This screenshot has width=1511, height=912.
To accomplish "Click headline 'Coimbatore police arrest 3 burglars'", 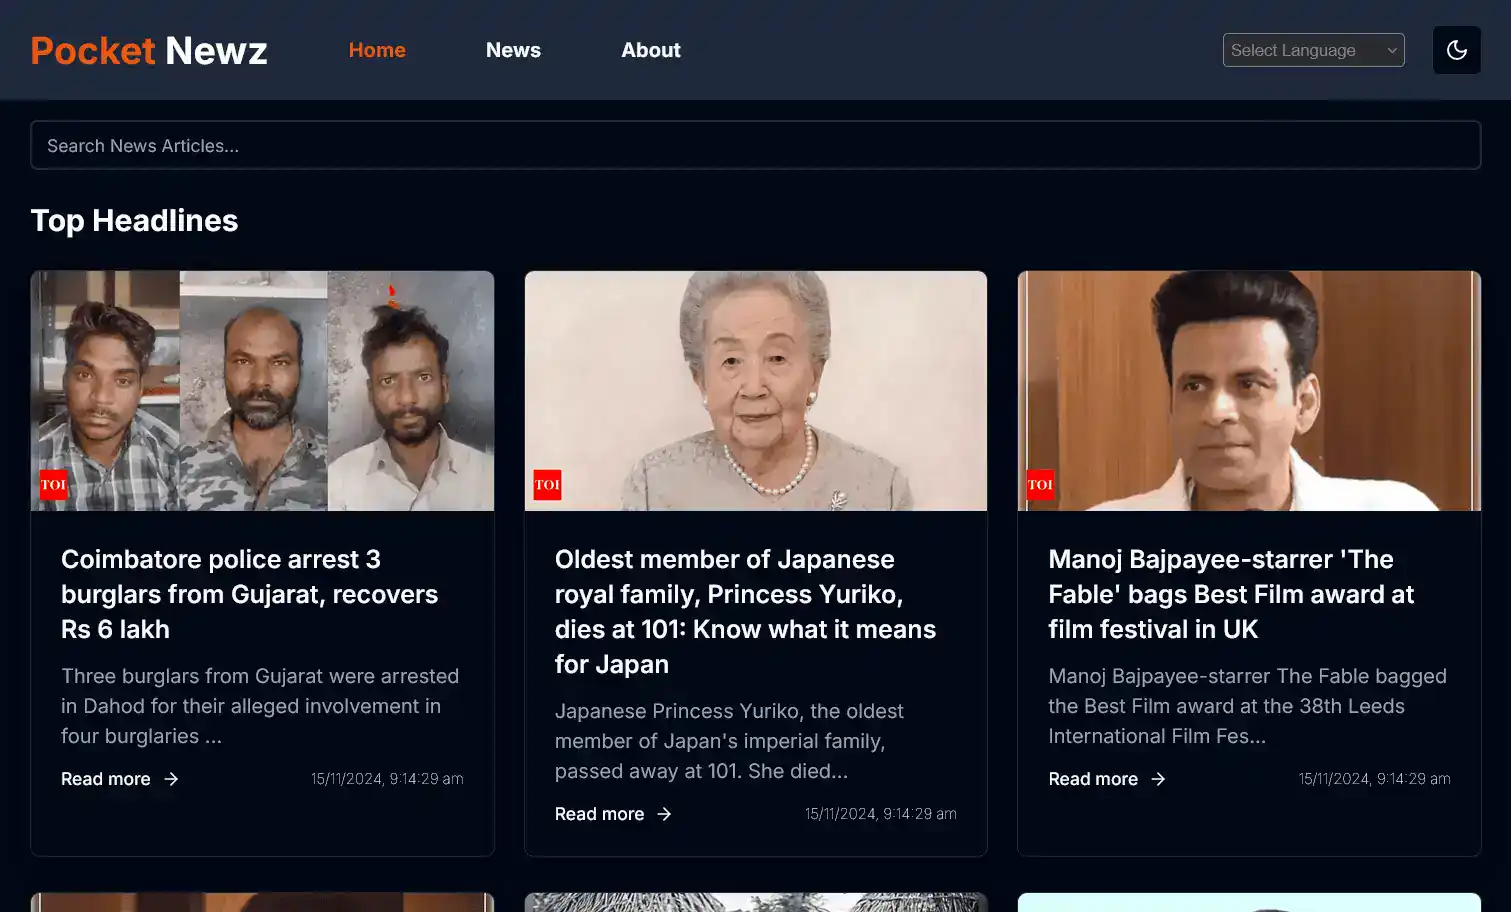I will click(250, 594).
